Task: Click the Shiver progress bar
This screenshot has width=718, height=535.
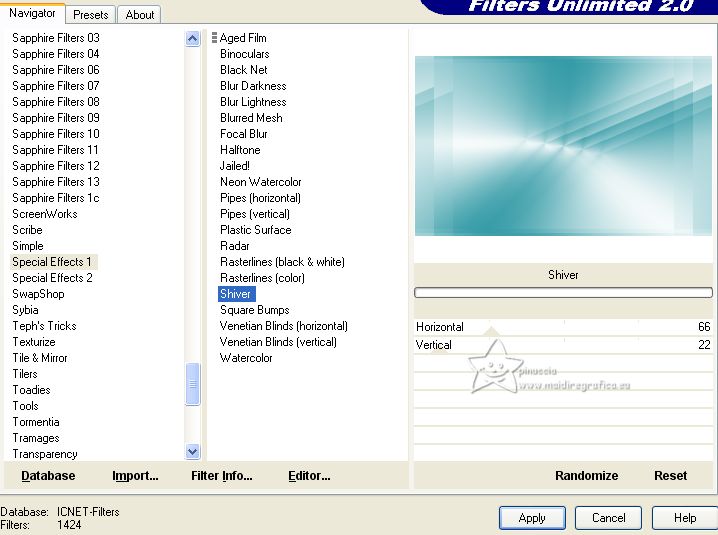Action: pyautogui.click(x=563, y=293)
